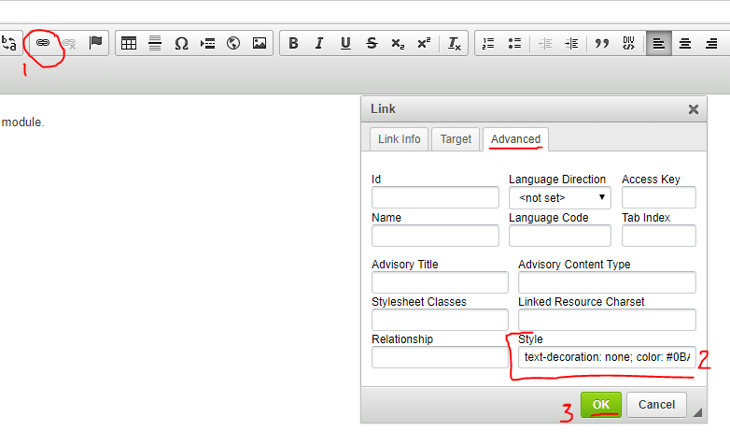Click the Advisory Content Type field

point(607,282)
